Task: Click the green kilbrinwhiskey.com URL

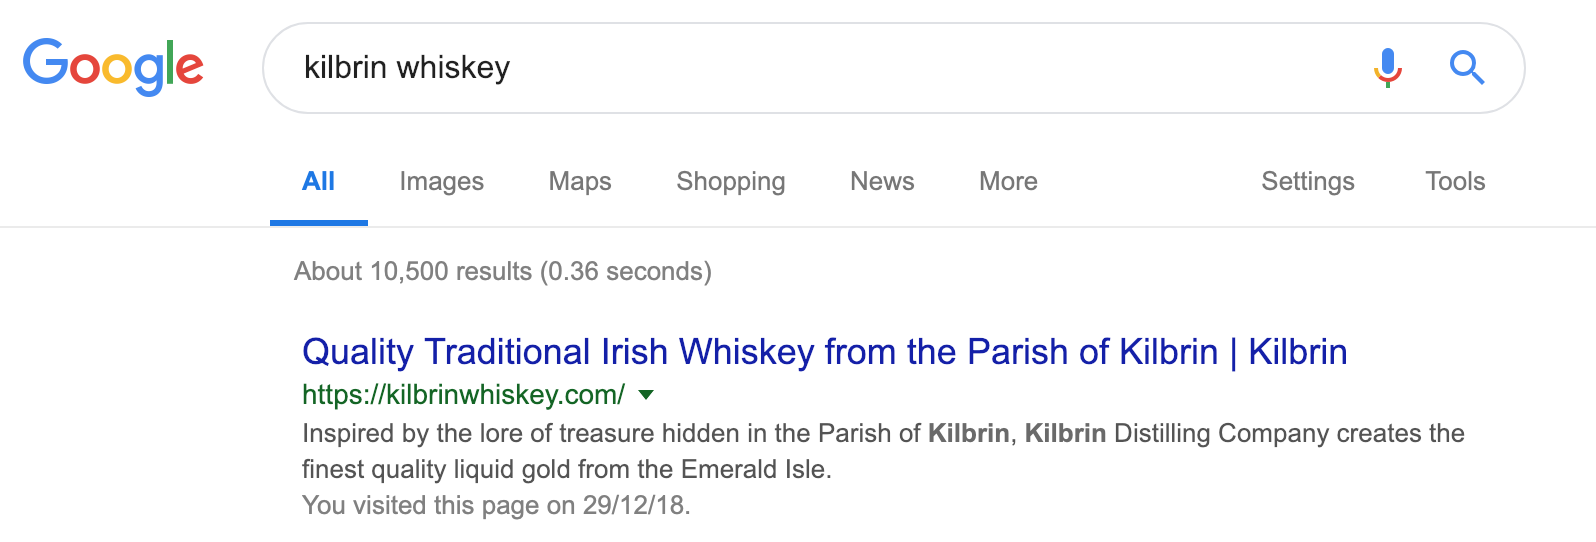Action: click(463, 395)
